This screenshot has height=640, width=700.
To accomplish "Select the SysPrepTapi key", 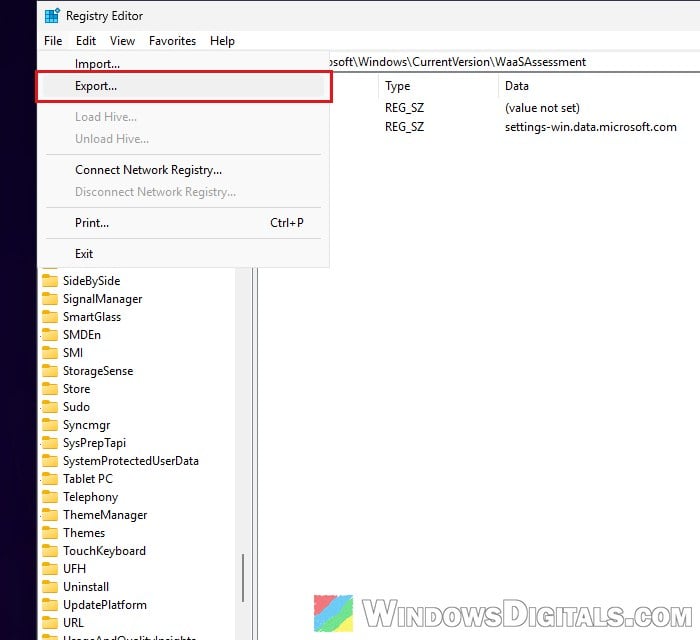I will tap(94, 443).
